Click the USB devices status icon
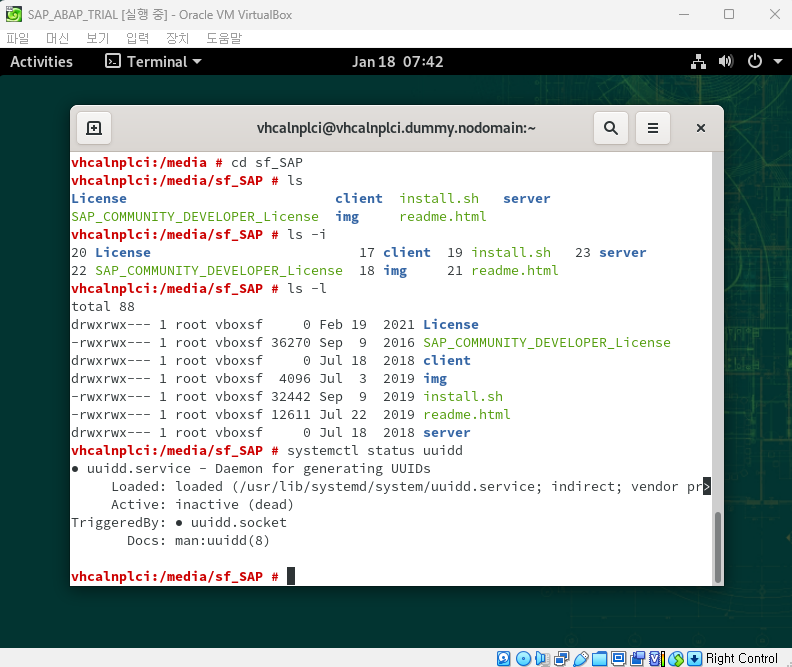Screen dimensions: 792x667 580,658
